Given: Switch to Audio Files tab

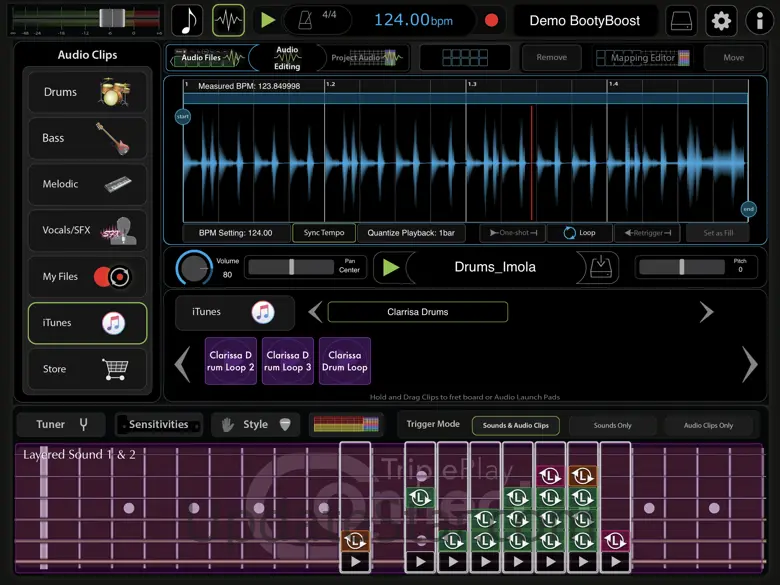Looking at the screenshot, I should coord(208,58).
